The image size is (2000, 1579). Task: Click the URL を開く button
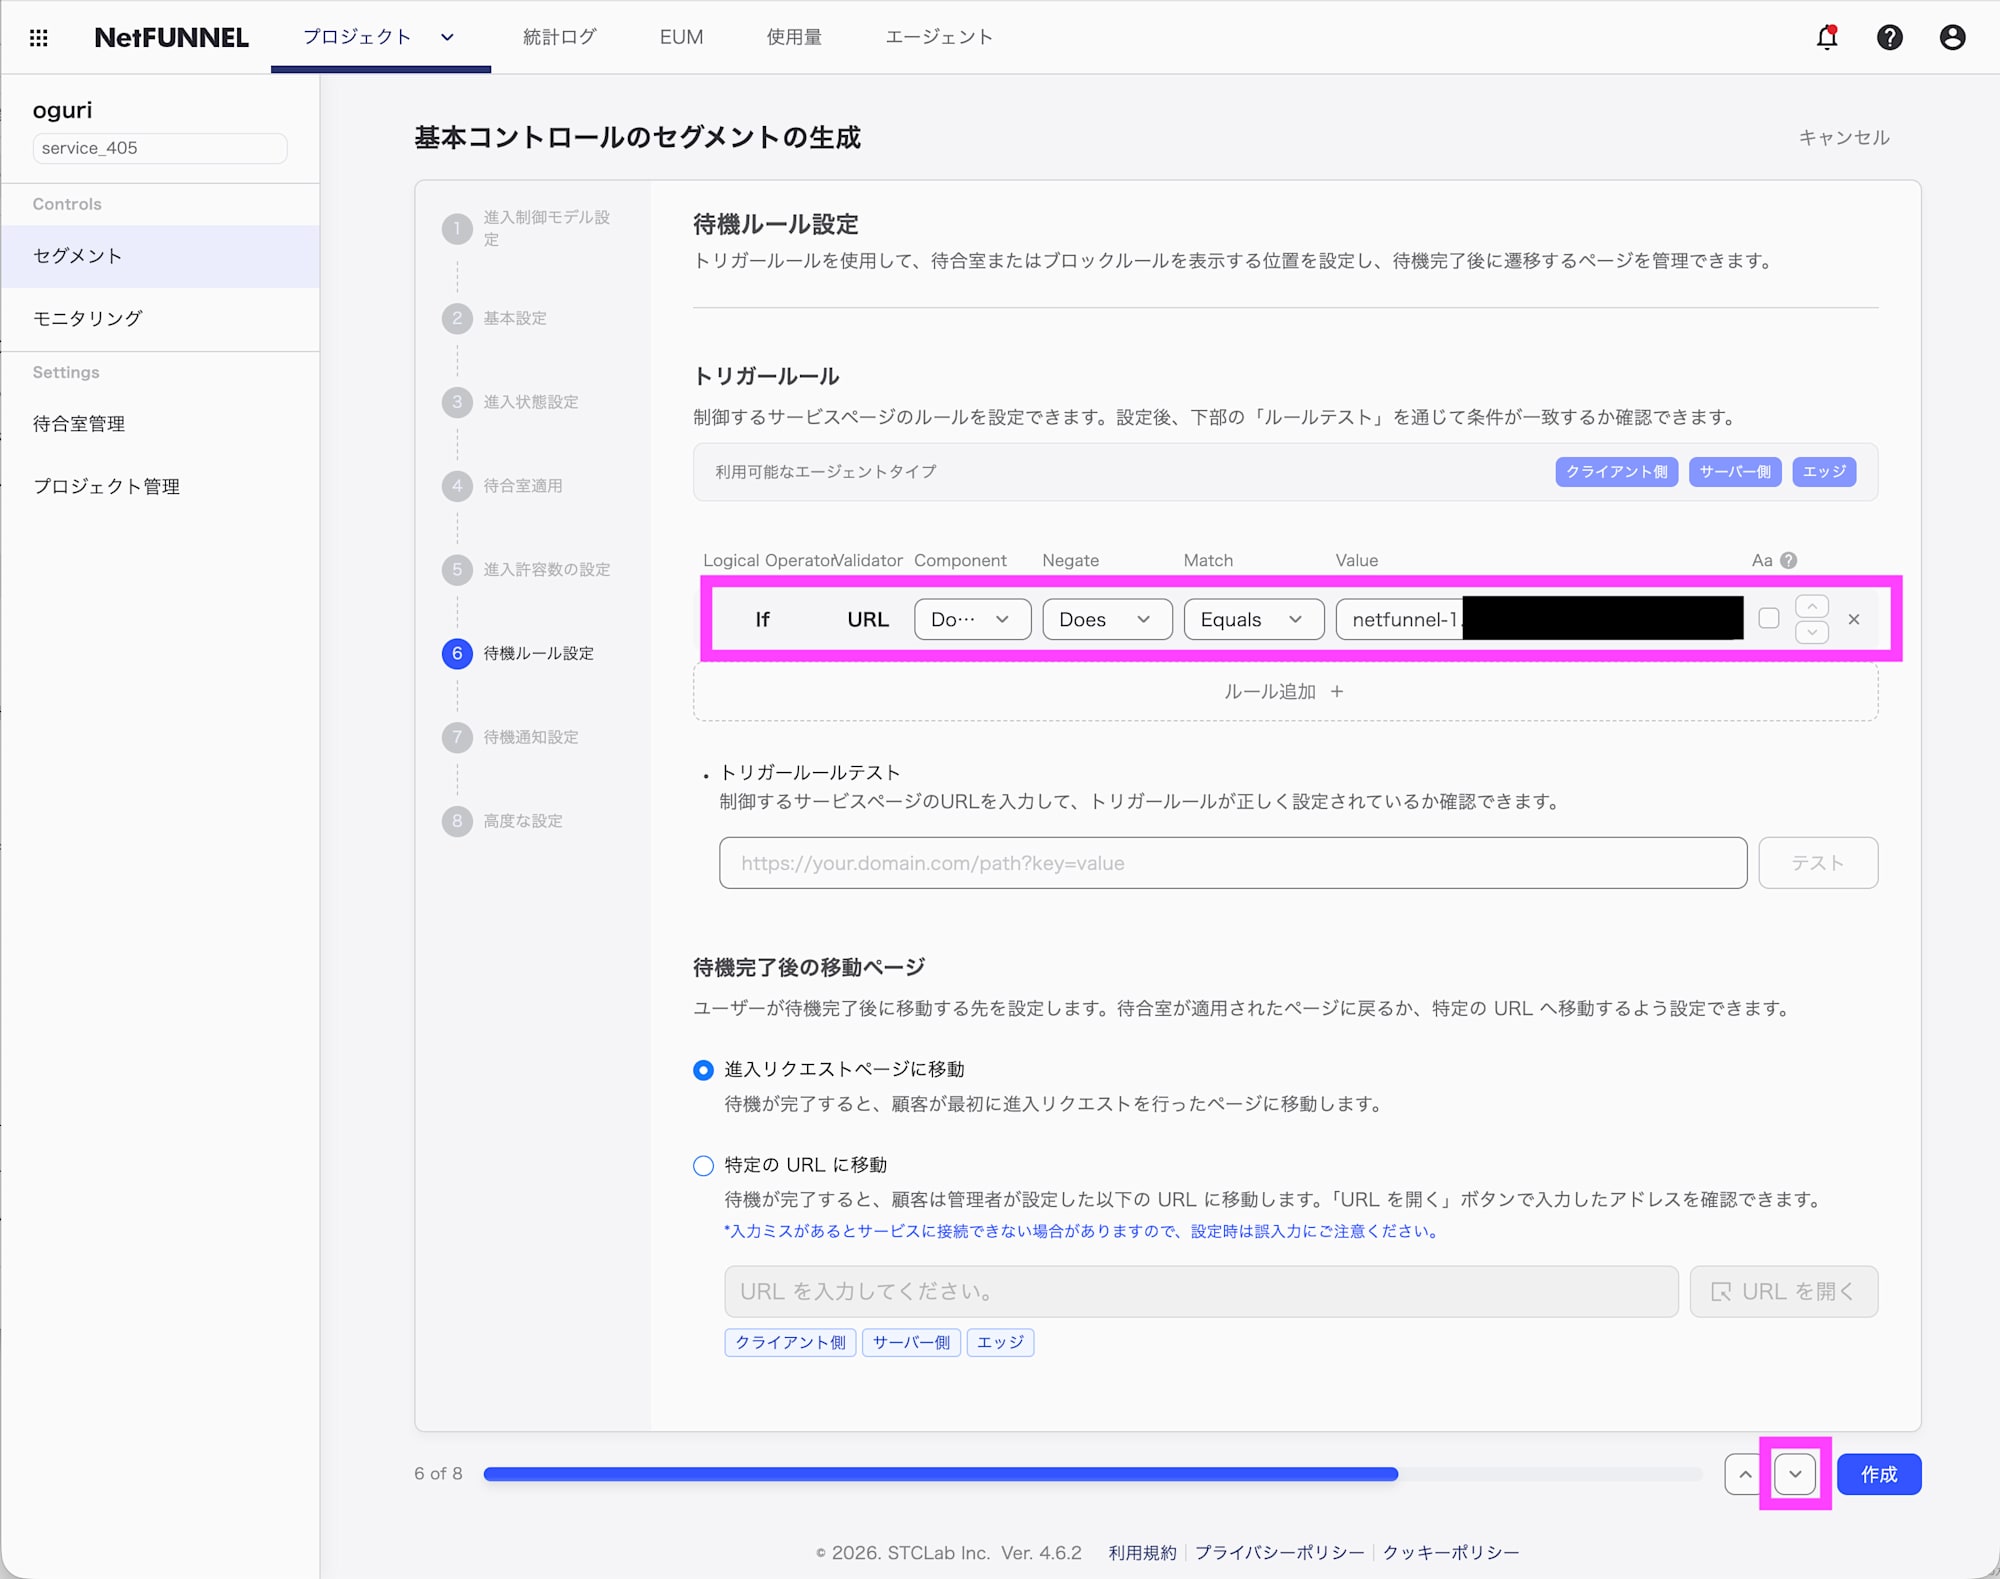pyautogui.click(x=1783, y=1291)
